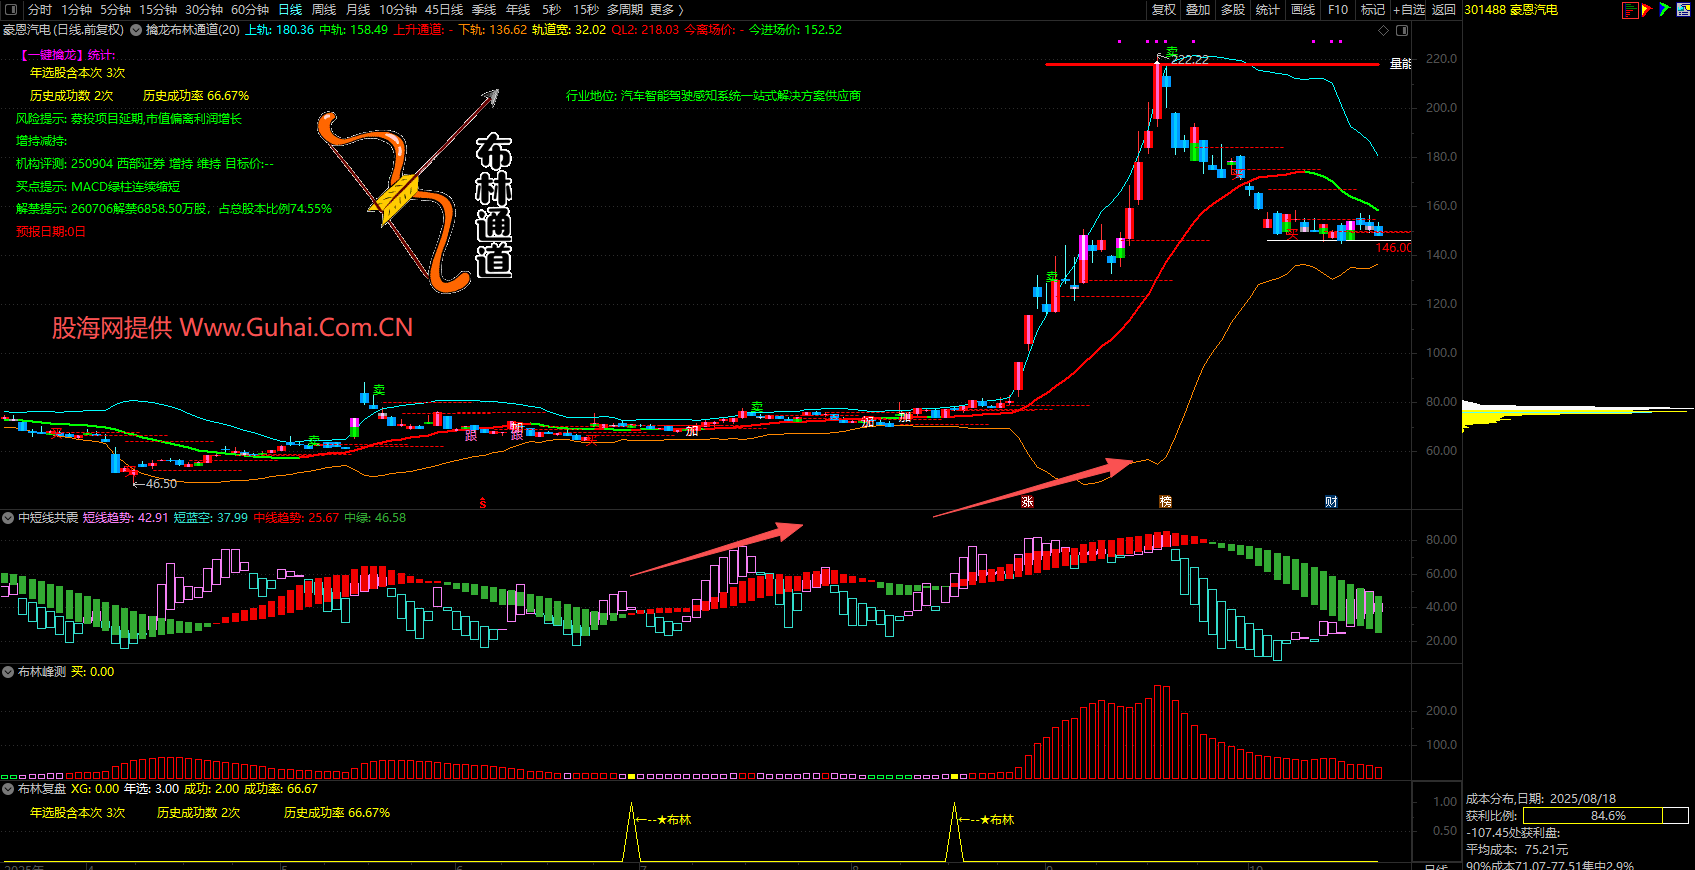Open the 画线 drawing tools
The width and height of the screenshot is (1695, 870).
[1303, 10]
